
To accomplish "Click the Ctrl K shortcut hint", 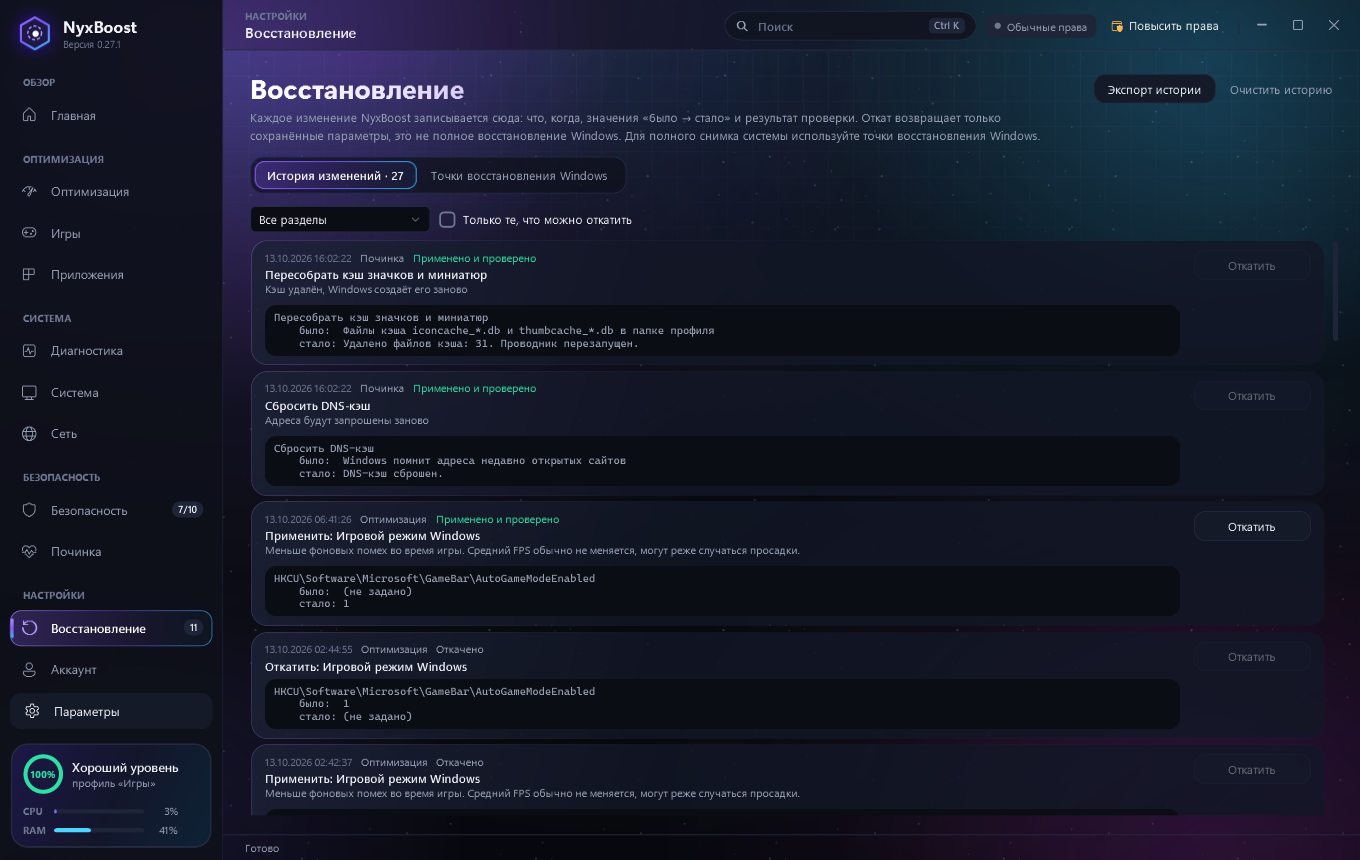I will point(946,26).
